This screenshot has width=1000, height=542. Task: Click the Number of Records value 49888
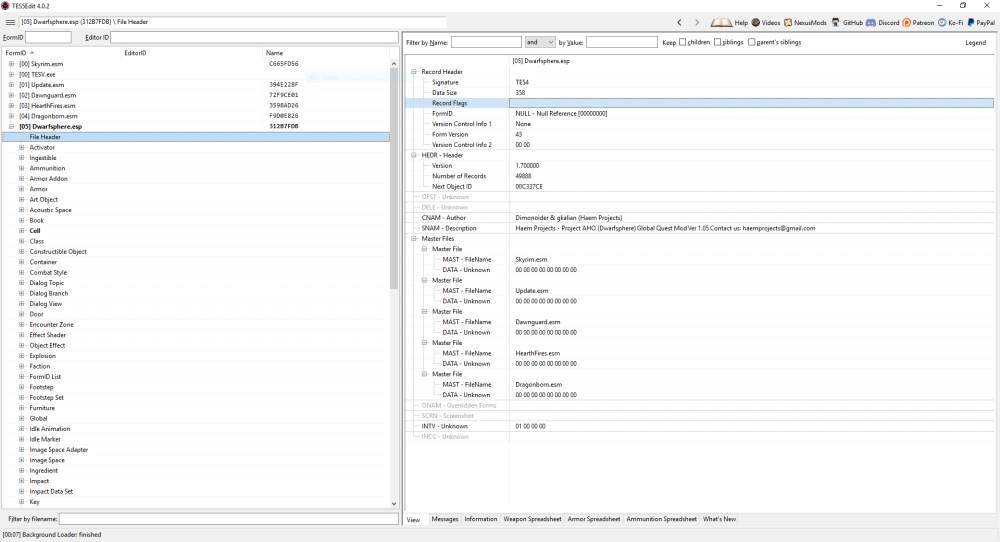pos(524,176)
